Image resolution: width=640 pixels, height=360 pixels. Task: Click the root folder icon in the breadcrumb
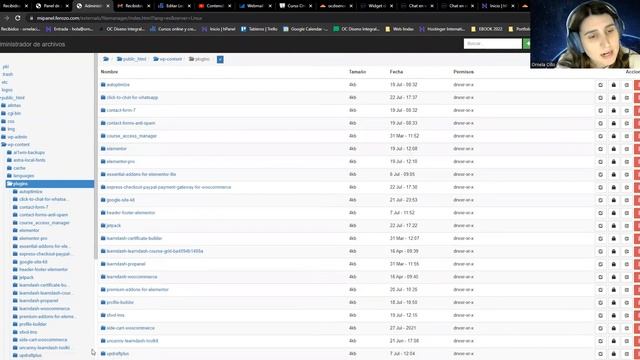point(106,59)
